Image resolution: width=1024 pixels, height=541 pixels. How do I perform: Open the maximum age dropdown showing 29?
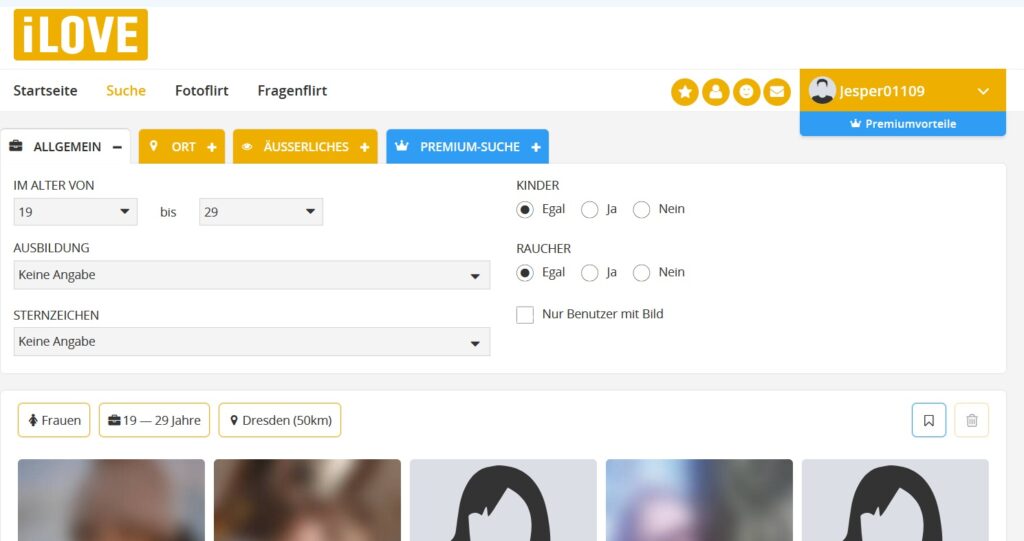point(261,212)
